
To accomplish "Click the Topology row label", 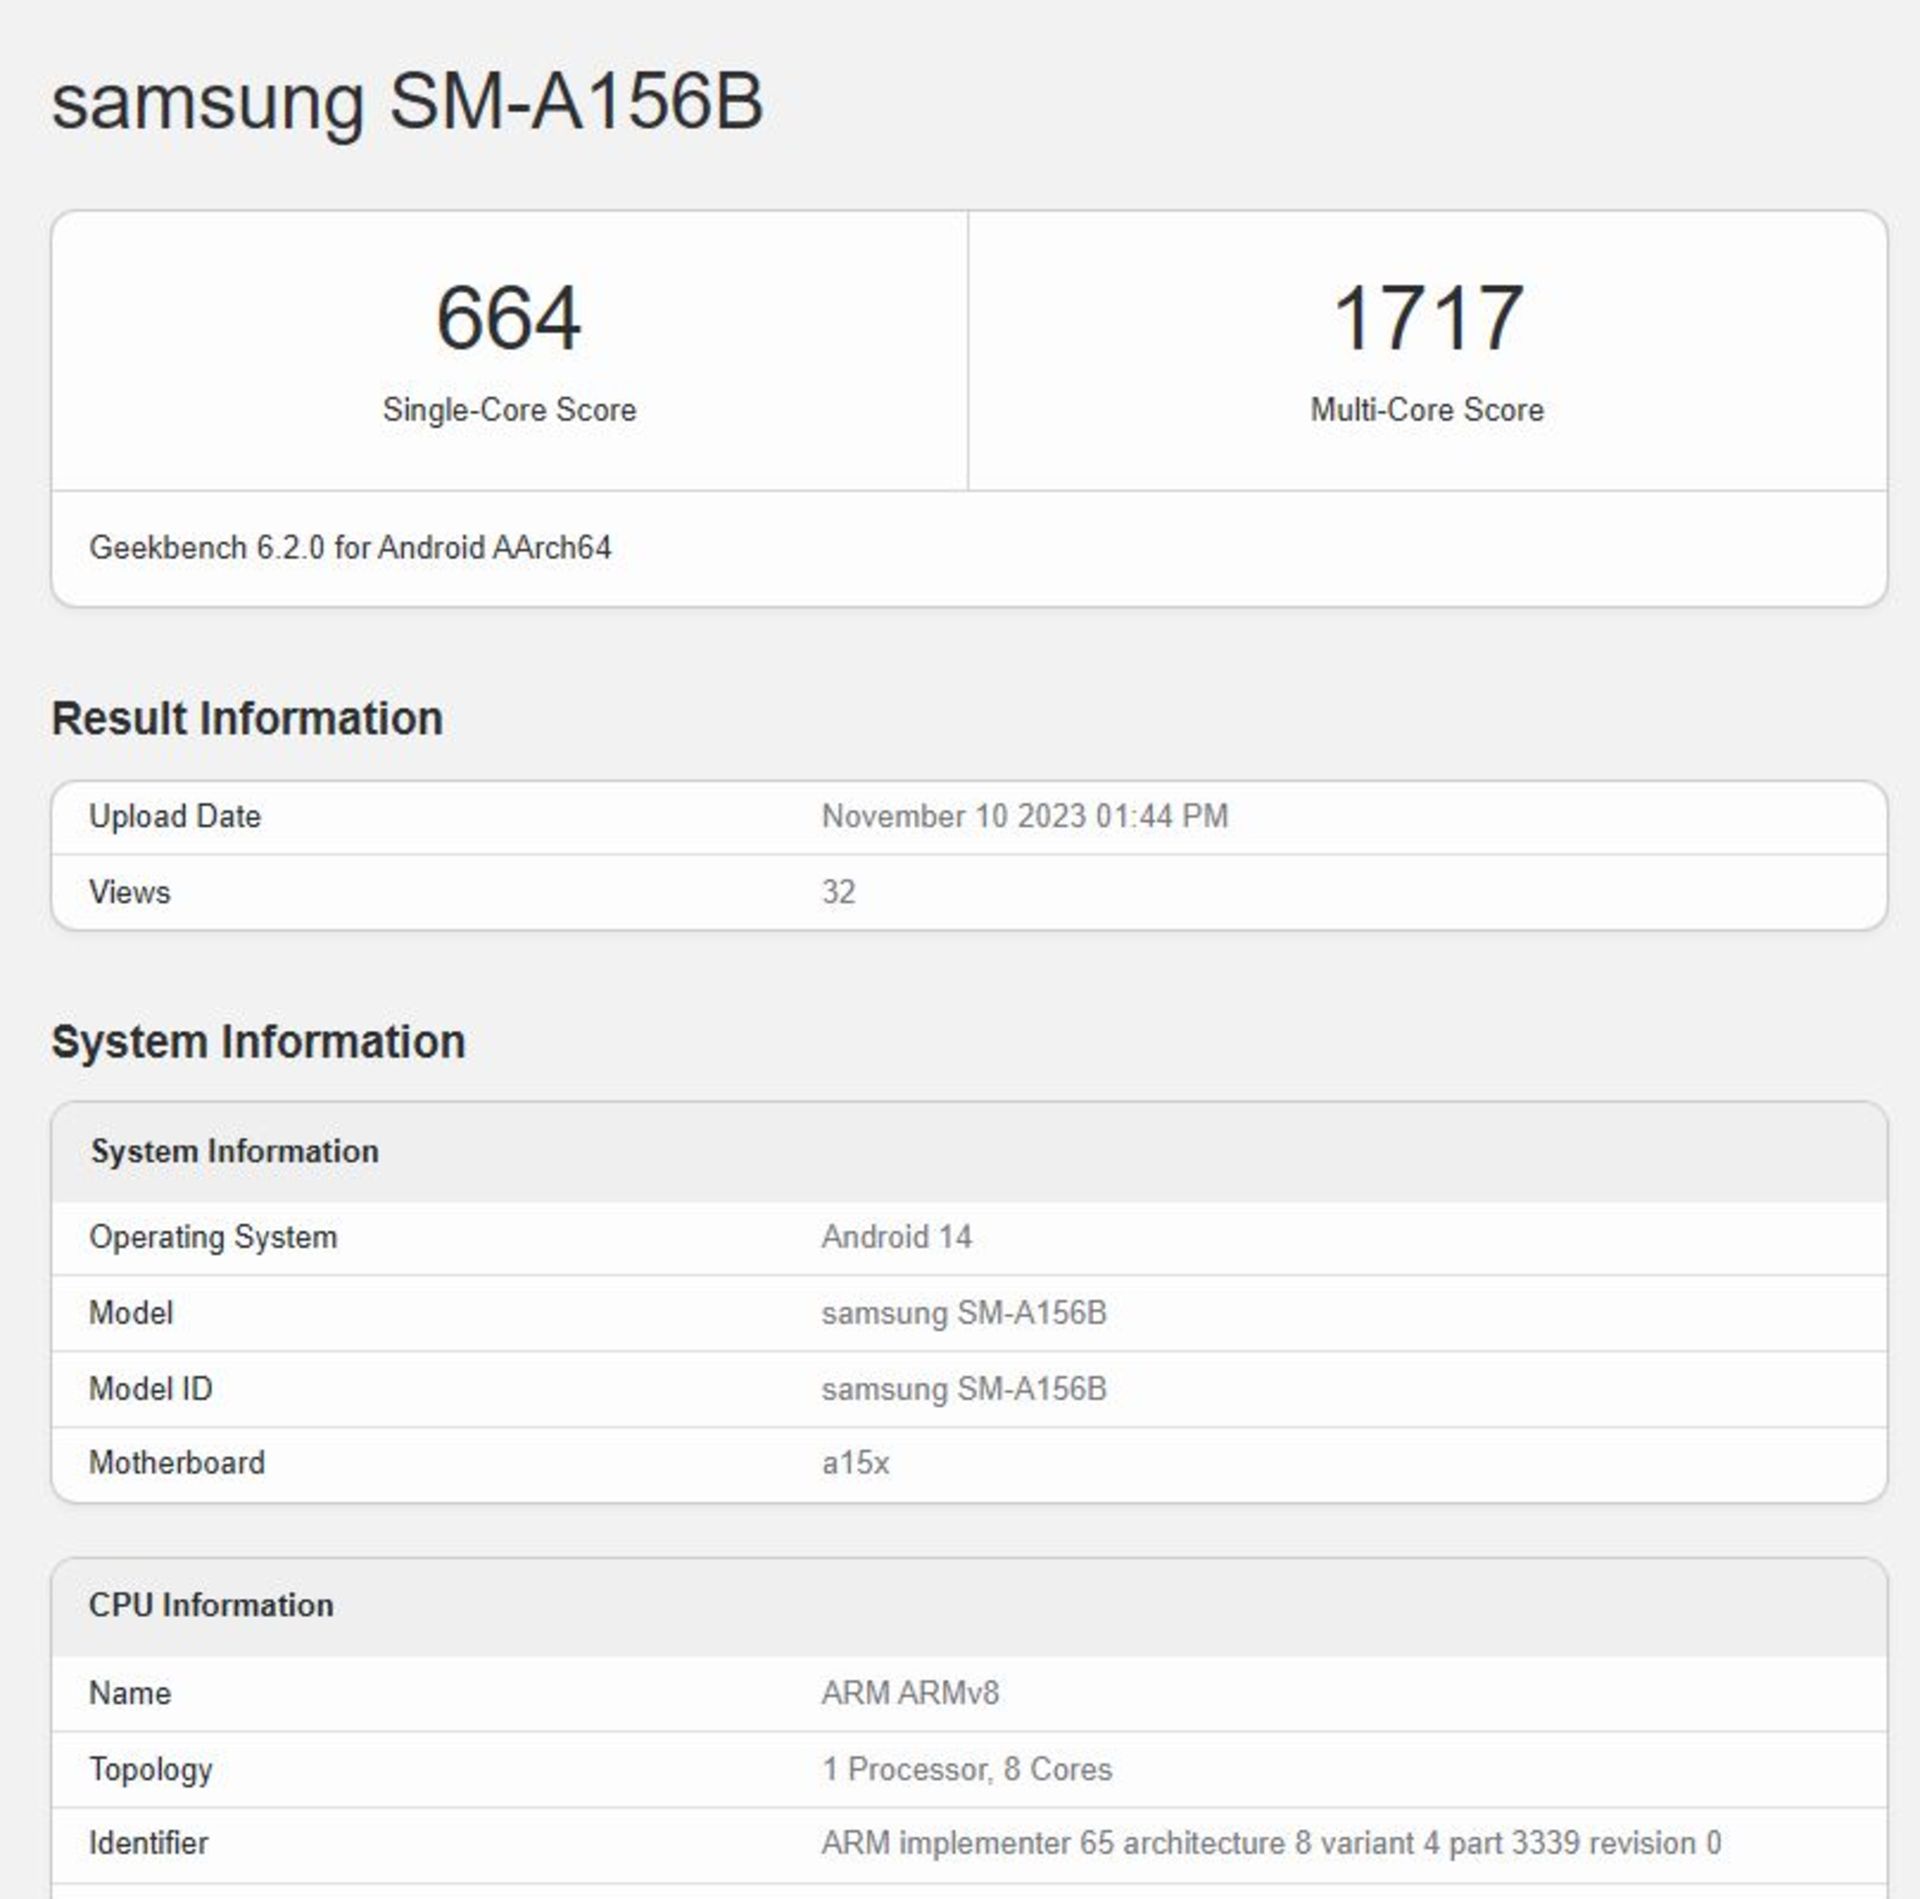I will click(151, 1769).
